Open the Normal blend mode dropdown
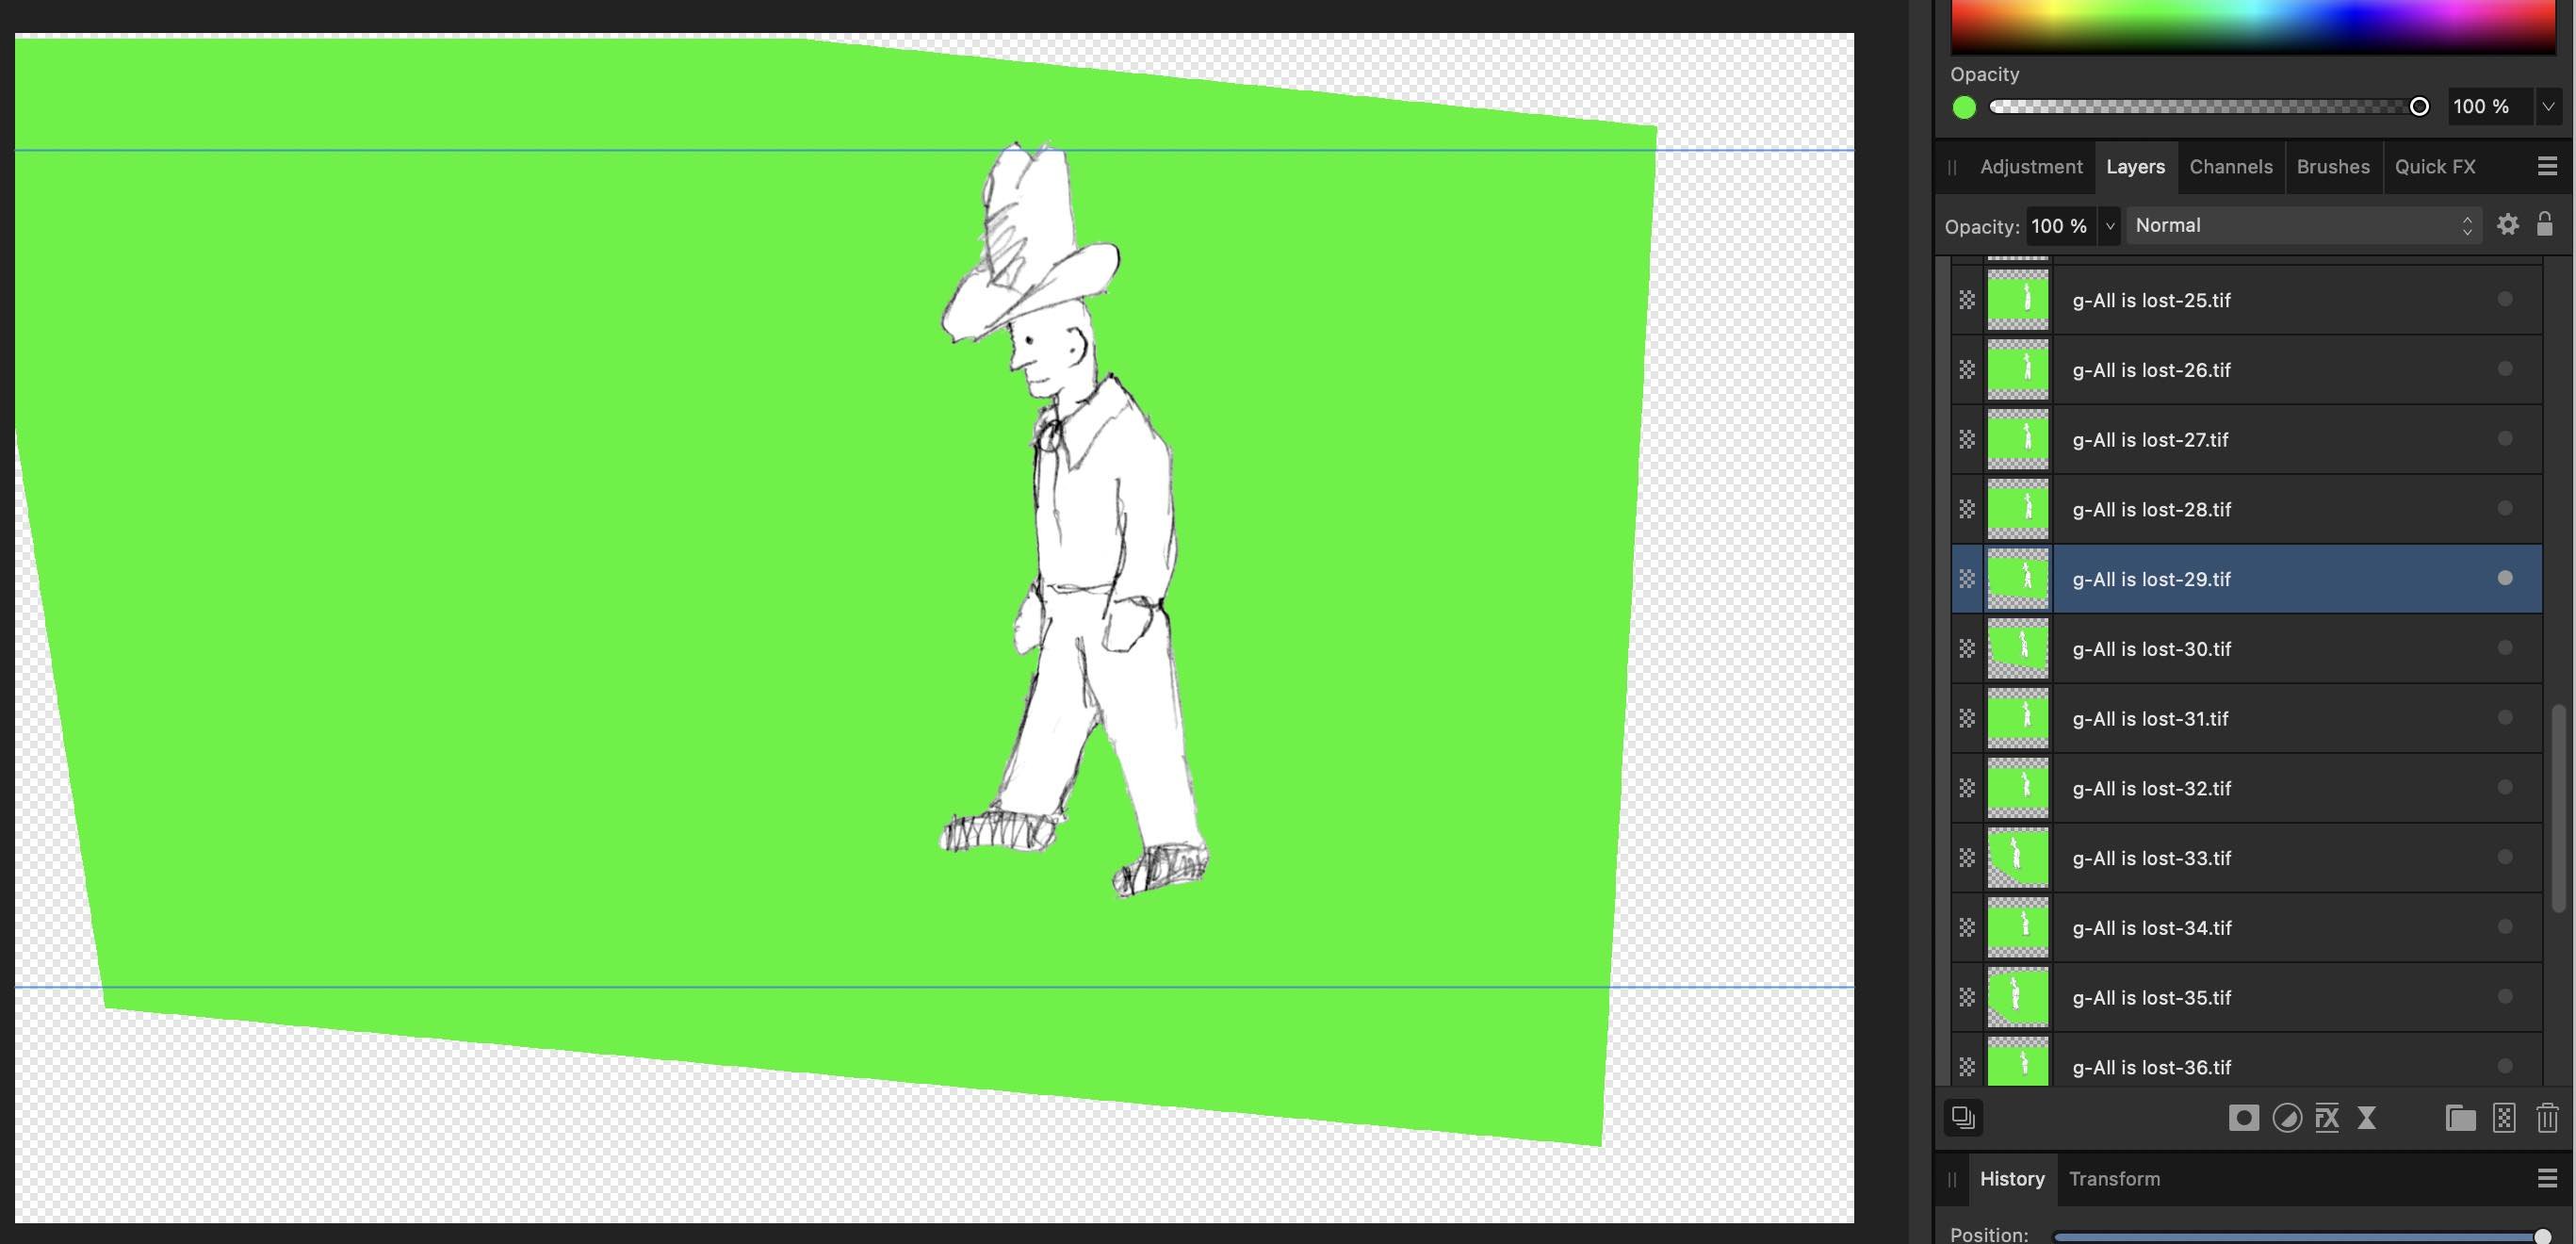This screenshot has height=1244, width=2576. 2304,225
